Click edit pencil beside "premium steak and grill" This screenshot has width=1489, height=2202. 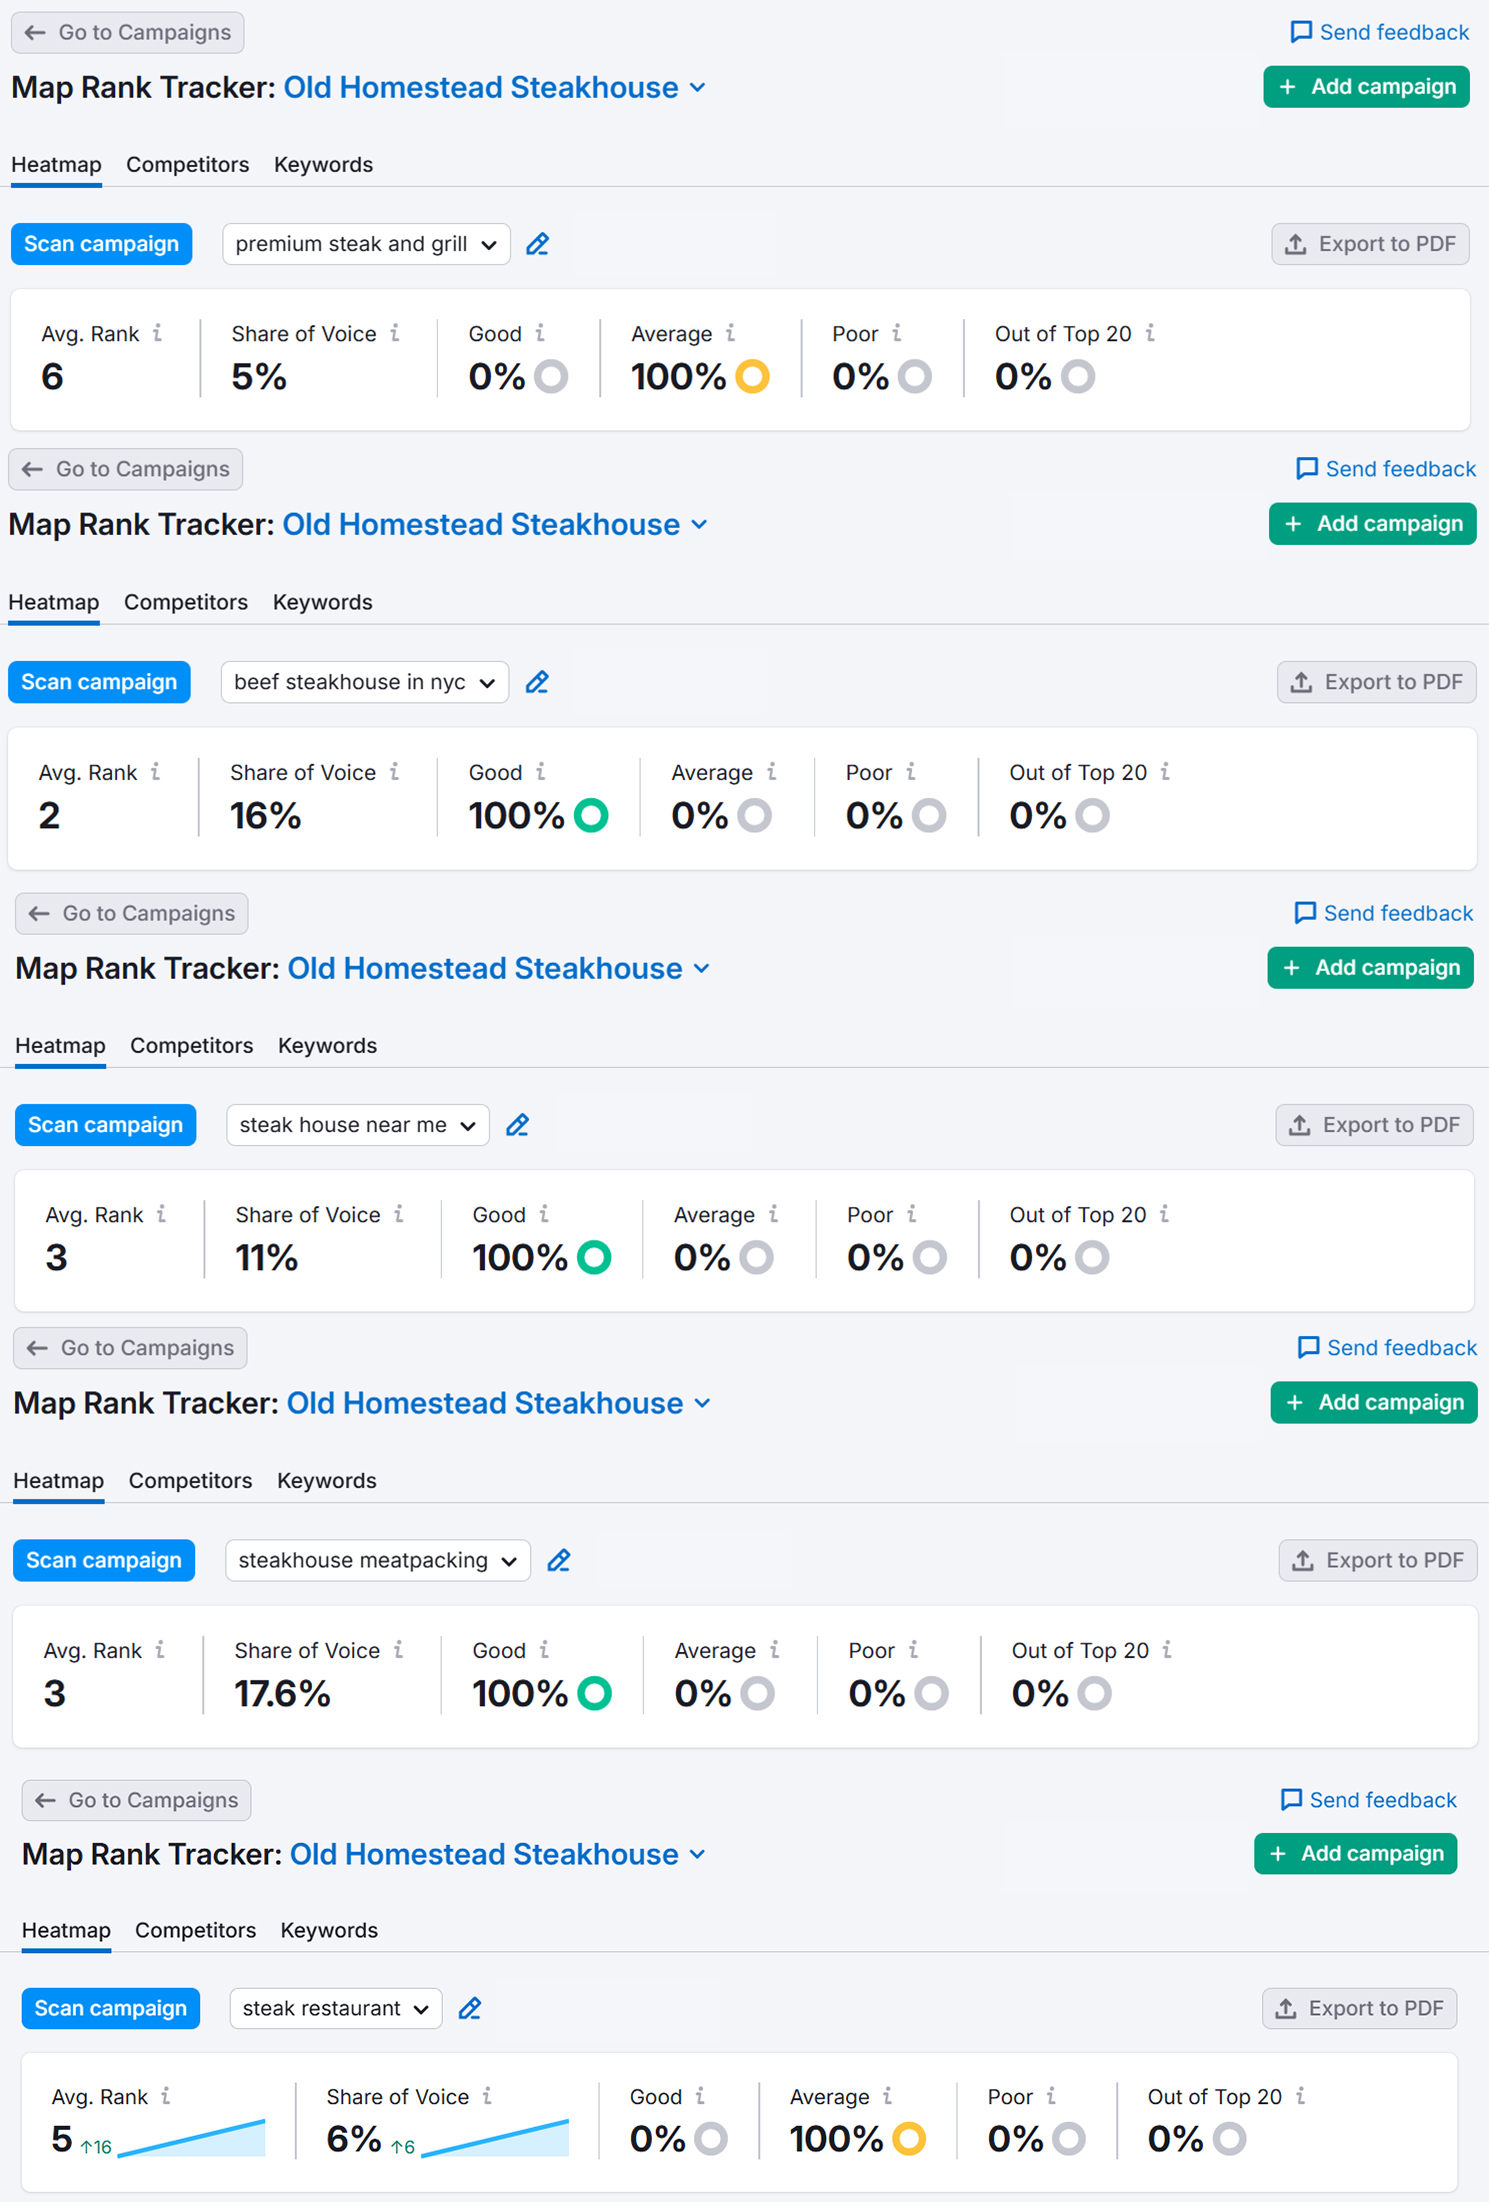537,244
